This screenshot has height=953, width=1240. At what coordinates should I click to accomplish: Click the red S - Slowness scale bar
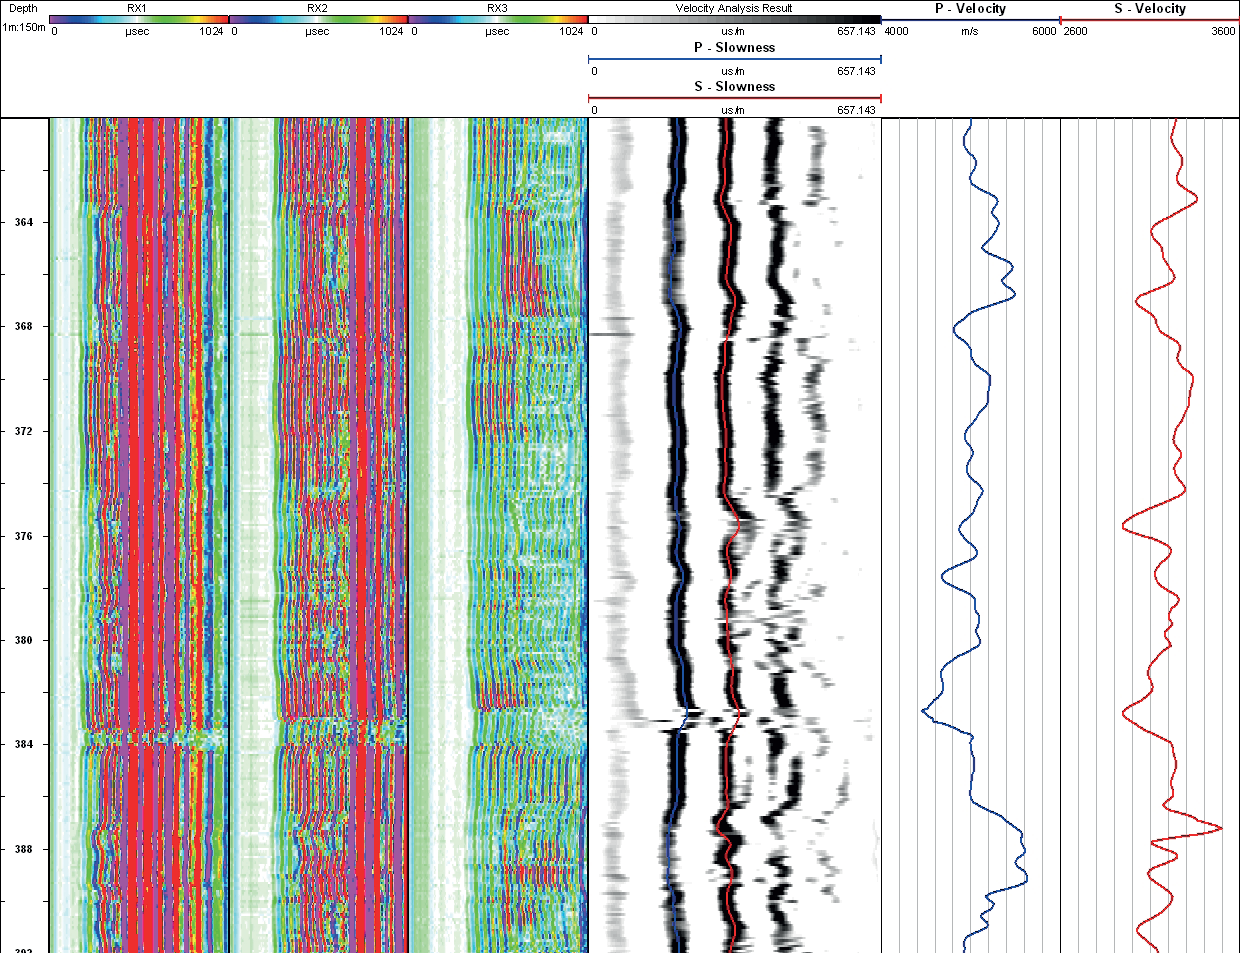[733, 100]
